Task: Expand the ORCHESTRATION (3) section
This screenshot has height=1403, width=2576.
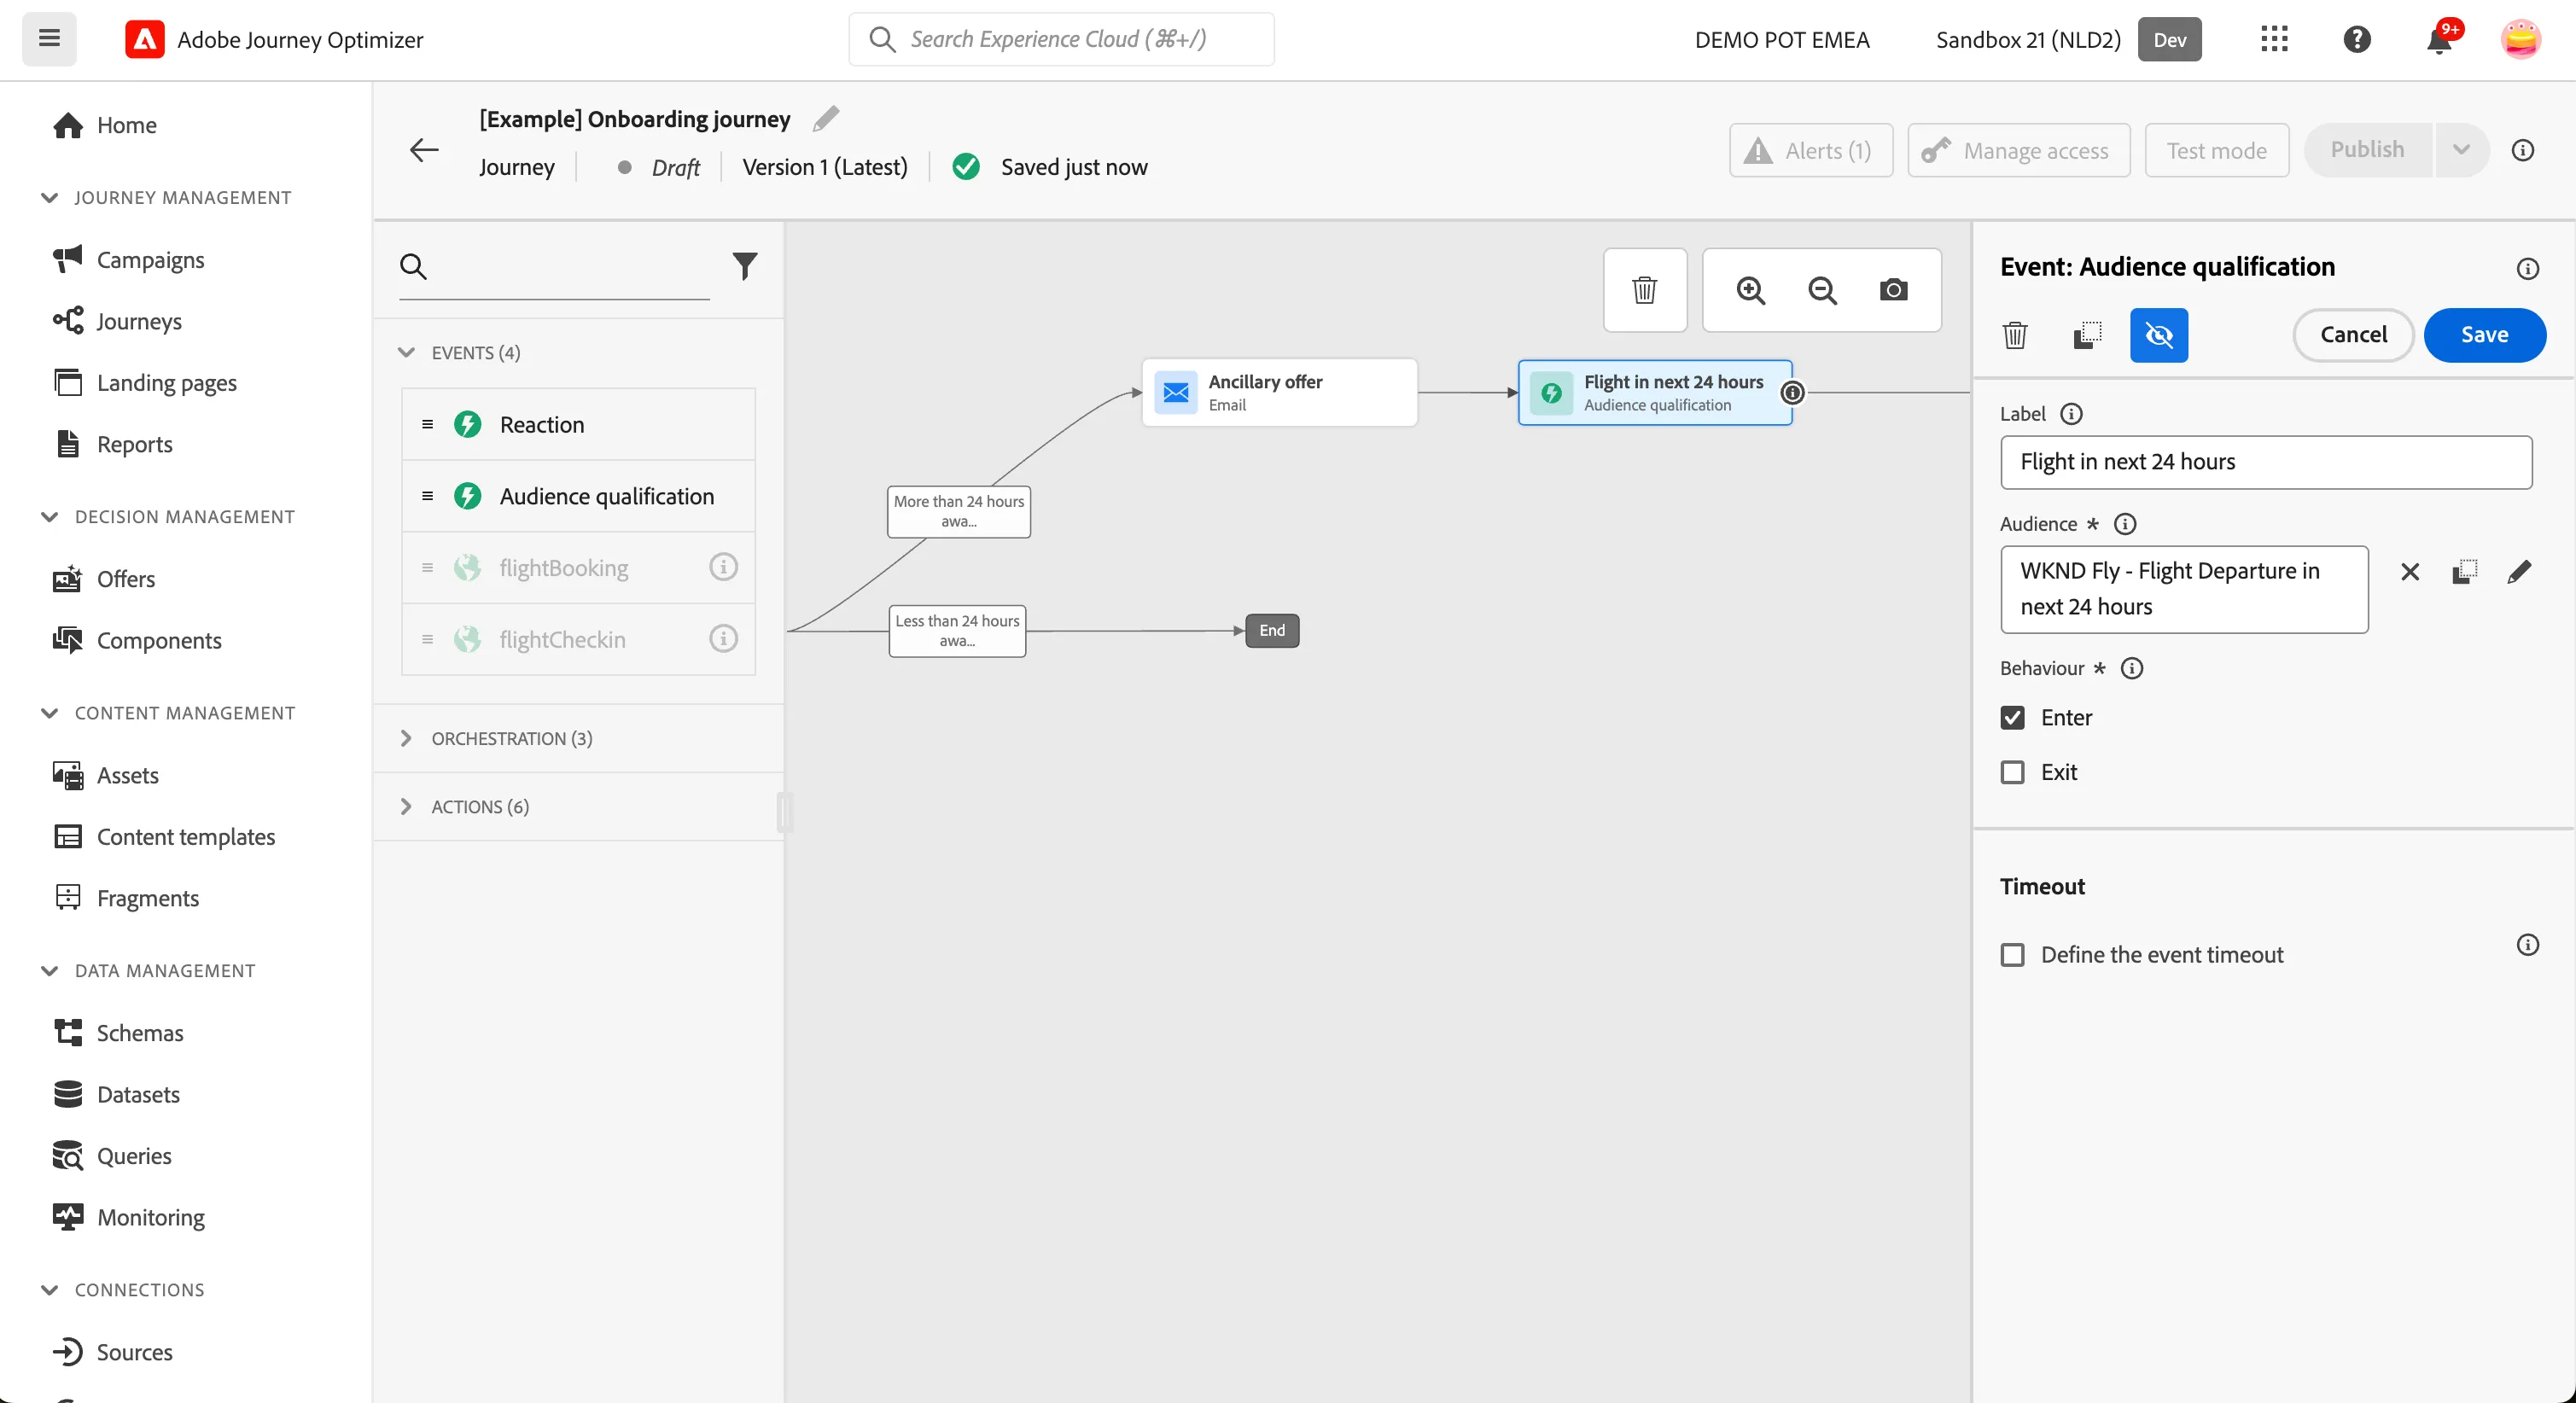Action: 406,738
